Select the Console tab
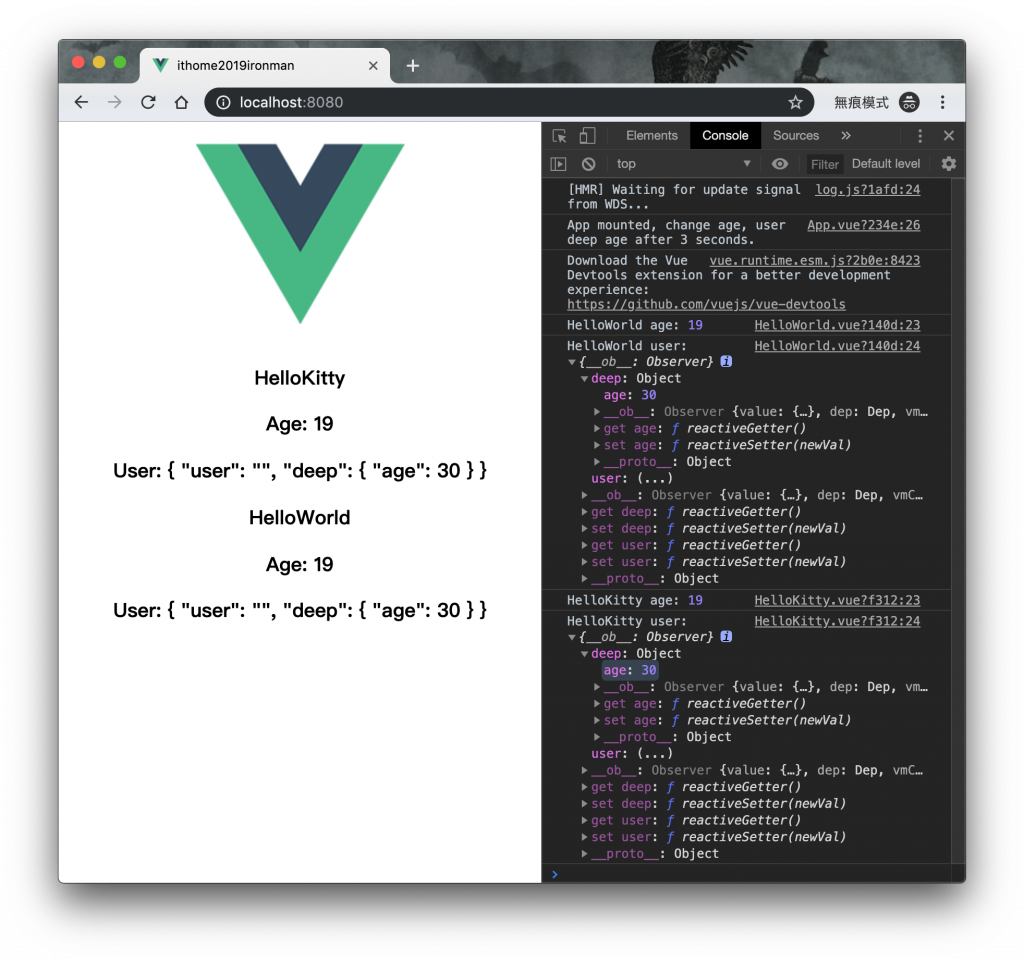 [725, 136]
